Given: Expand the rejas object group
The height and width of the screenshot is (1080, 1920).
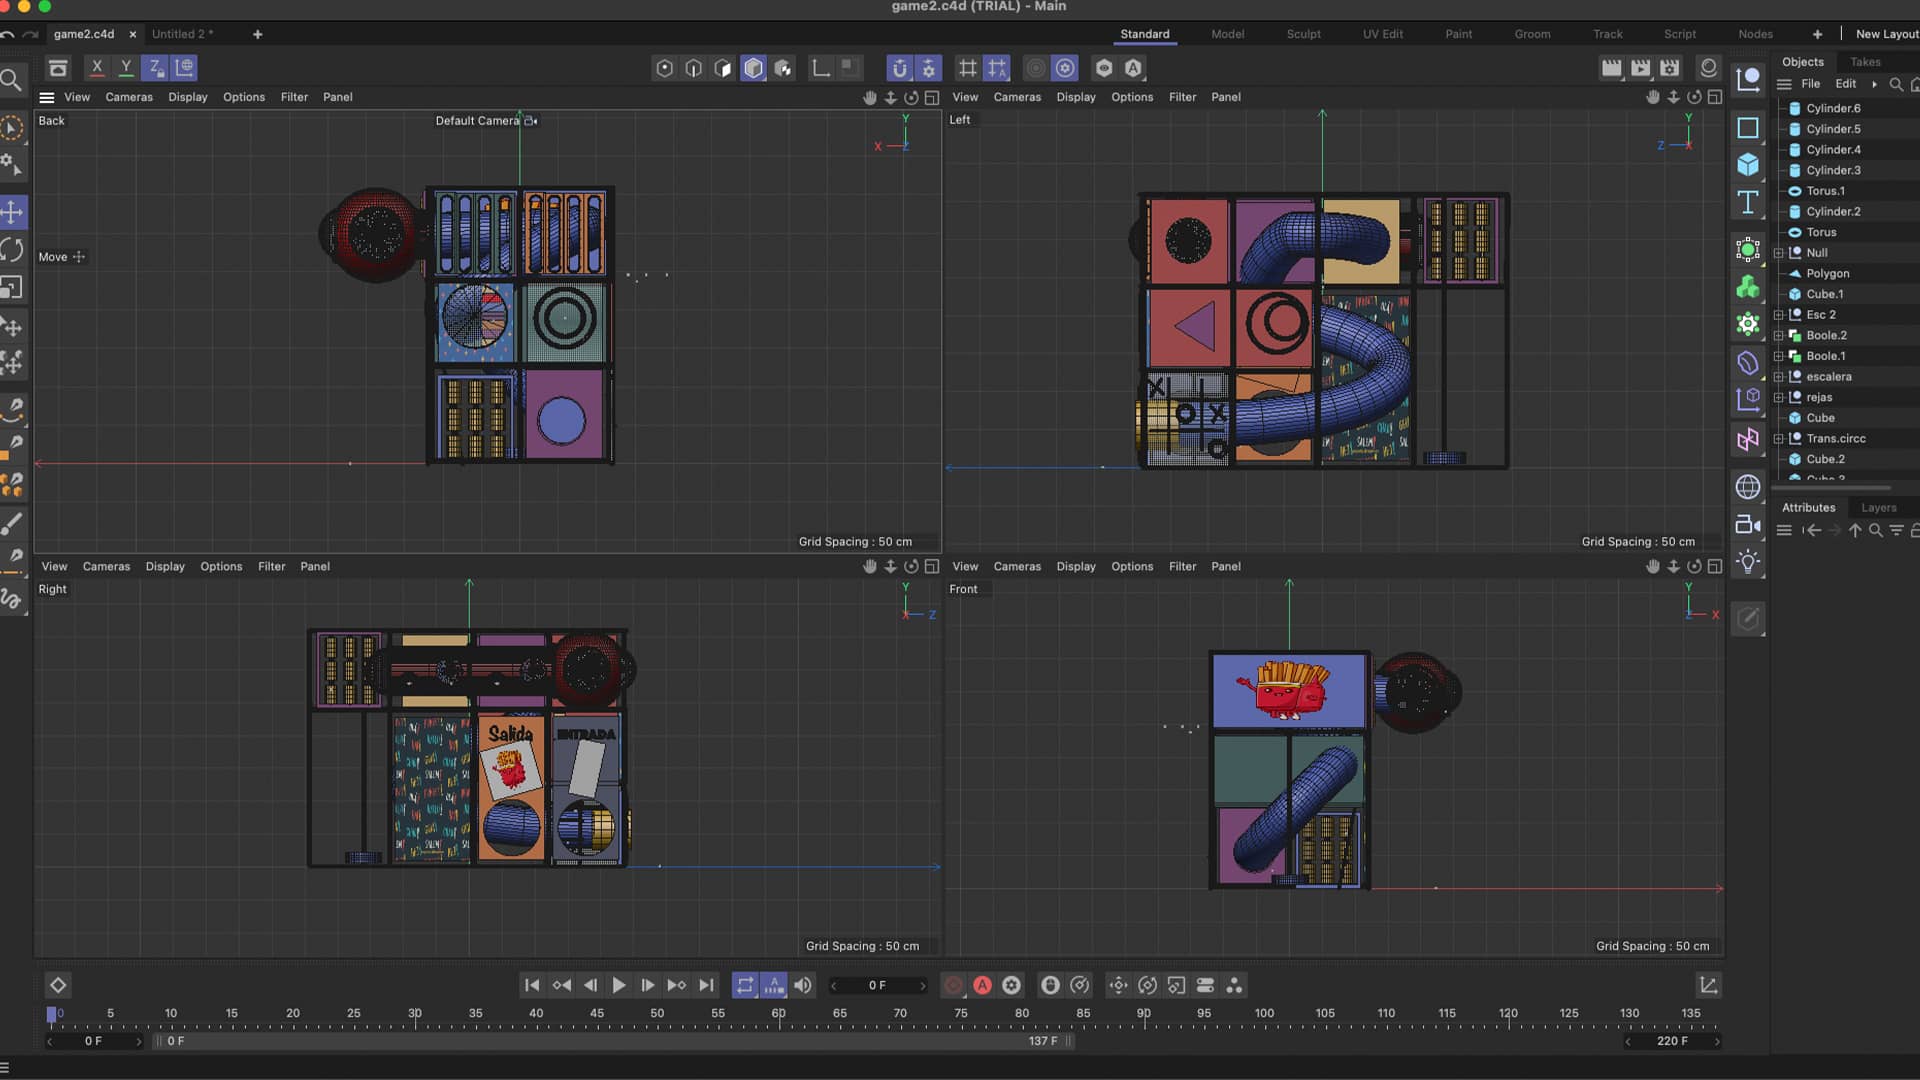Looking at the screenshot, I should click(x=1779, y=398).
